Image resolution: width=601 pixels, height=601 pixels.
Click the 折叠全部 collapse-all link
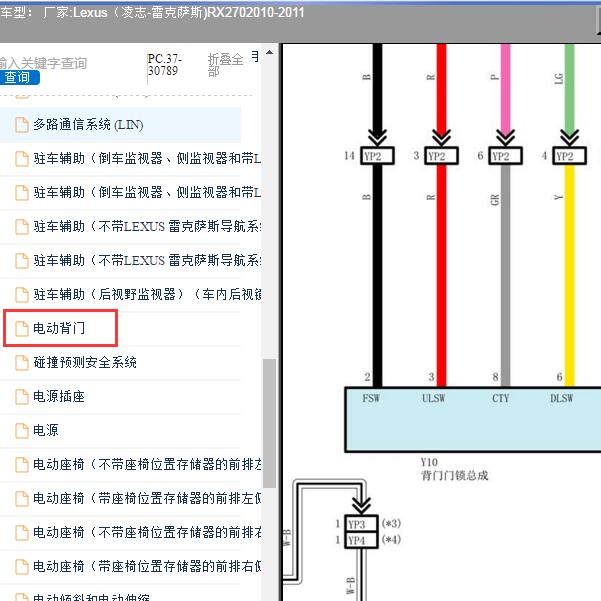pyautogui.click(x=226, y=65)
